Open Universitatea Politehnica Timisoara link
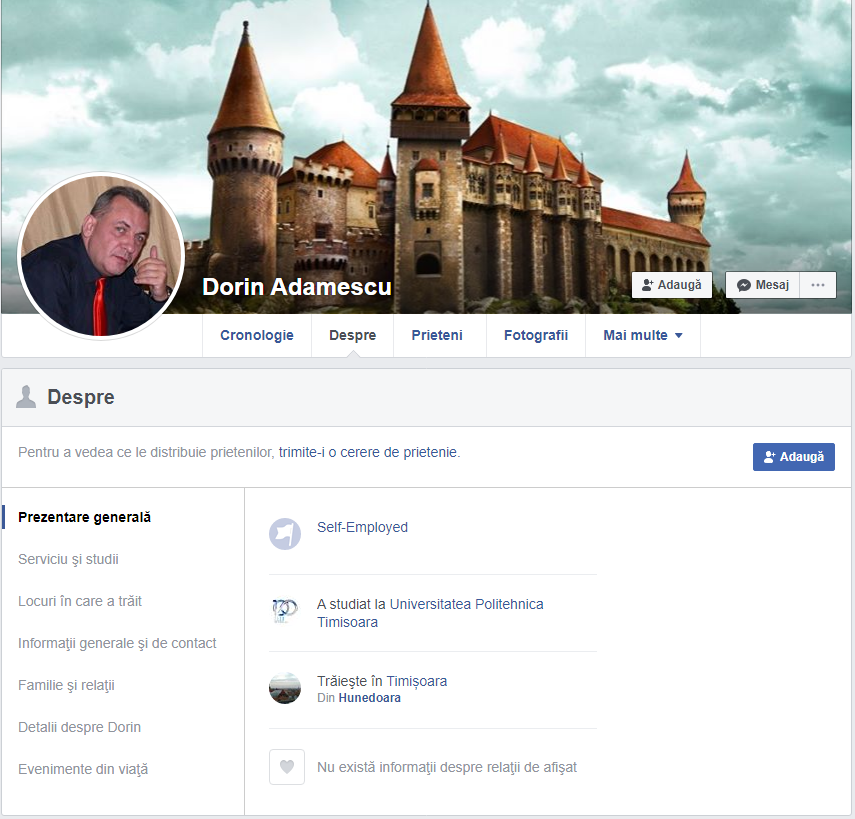The height and width of the screenshot is (819, 855). point(430,613)
